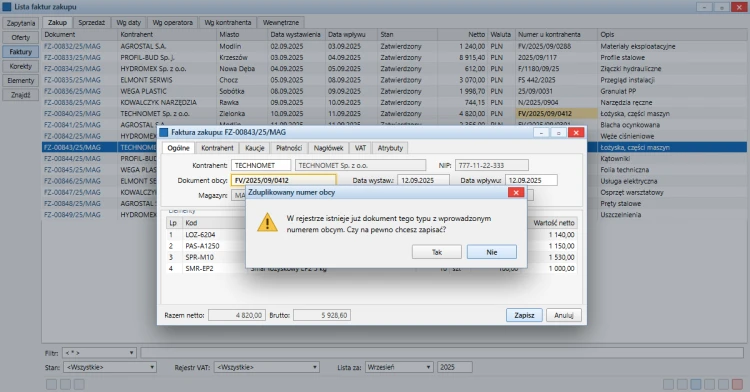The height and width of the screenshot is (392, 750).
Task: Open the Kontrahent tab of the invoice
Action: (217, 148)
